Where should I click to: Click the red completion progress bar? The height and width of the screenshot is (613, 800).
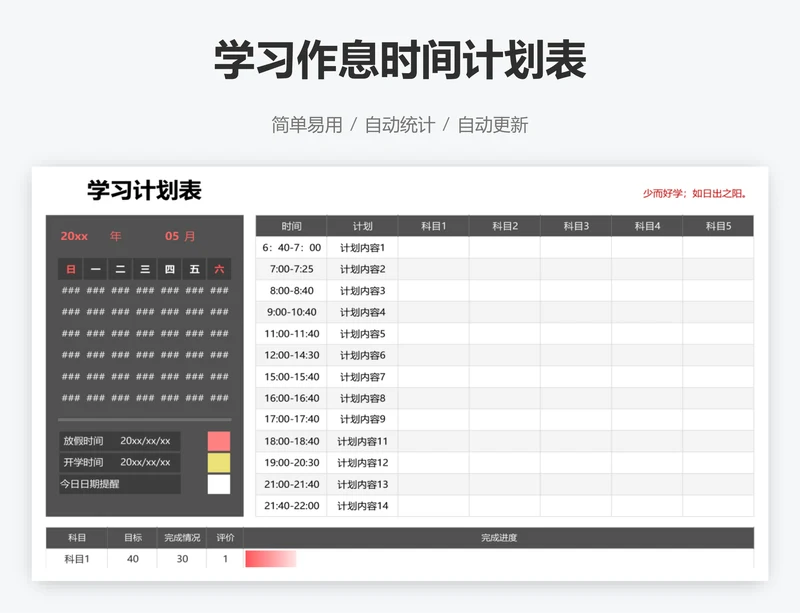270,559
